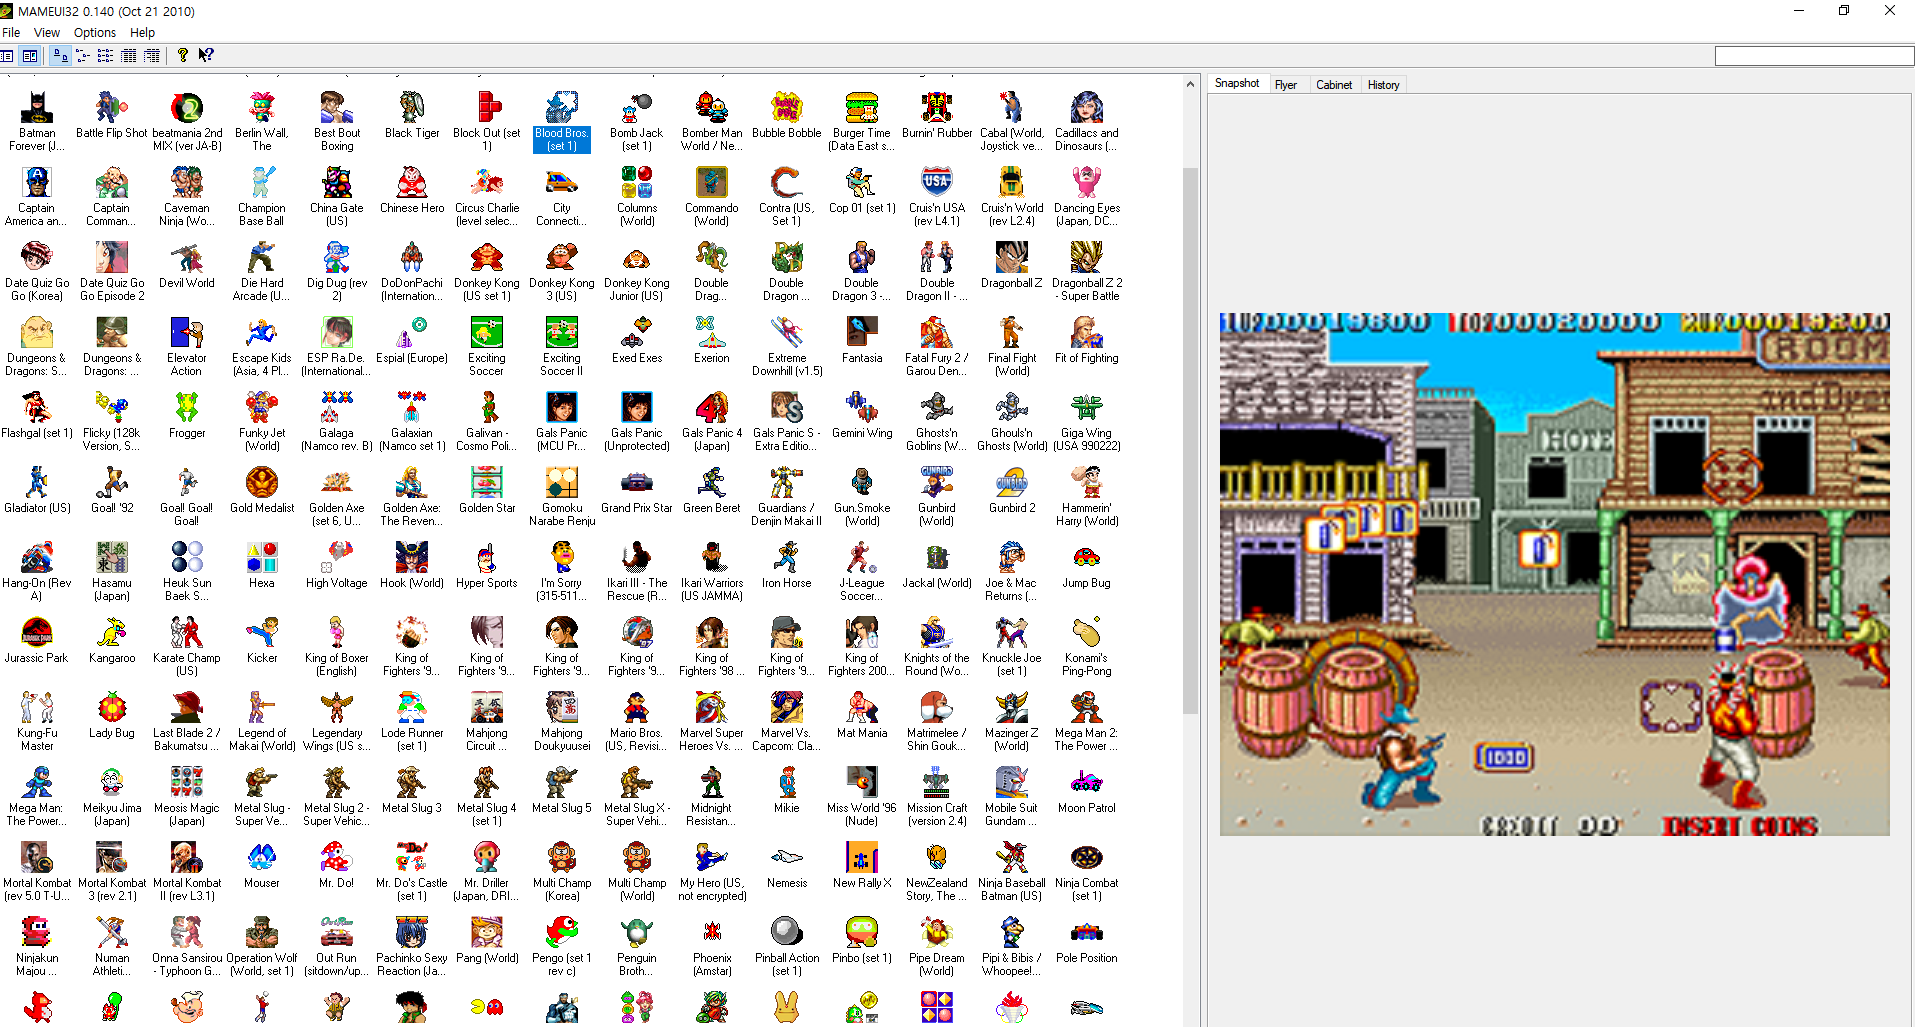Switch to details view mode
This screenshot has width=1915, height=1027.
(x=129, y=56)
